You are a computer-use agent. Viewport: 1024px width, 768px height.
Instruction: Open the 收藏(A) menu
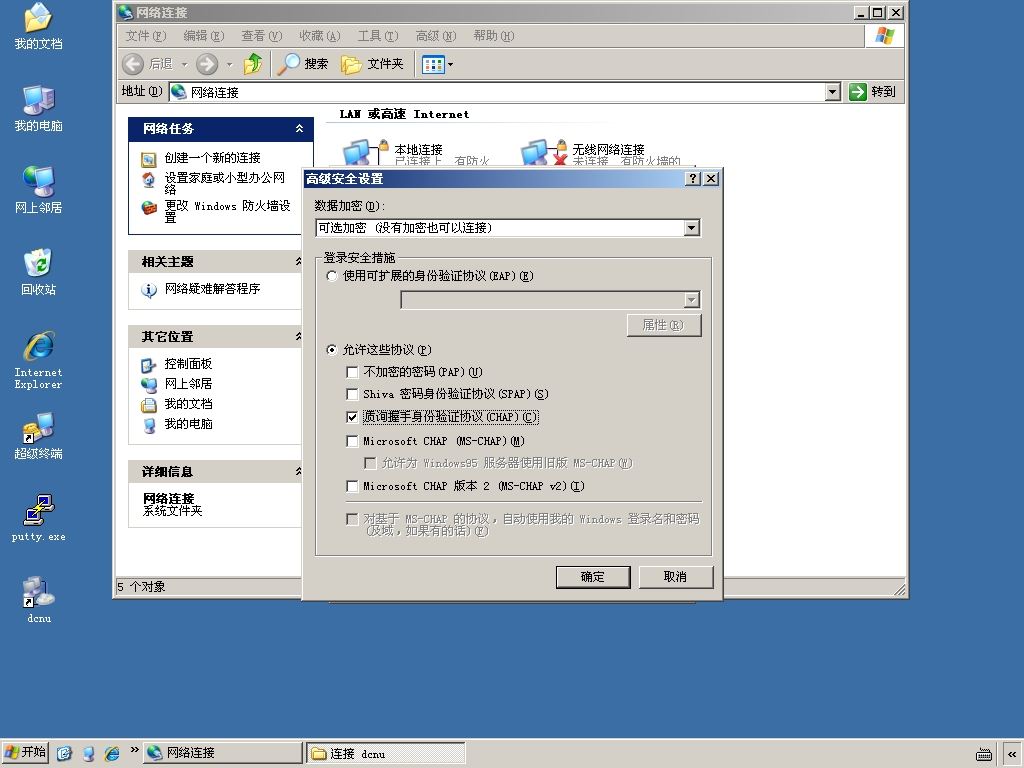[x=320, y=36]
